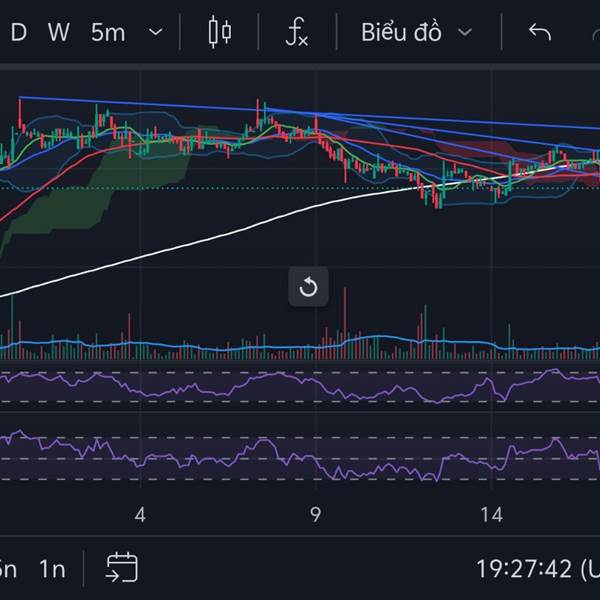The height and width of the screenshot is (600, 600).
Task: Open the indicators fx menu
Action: tap(297, 32)
